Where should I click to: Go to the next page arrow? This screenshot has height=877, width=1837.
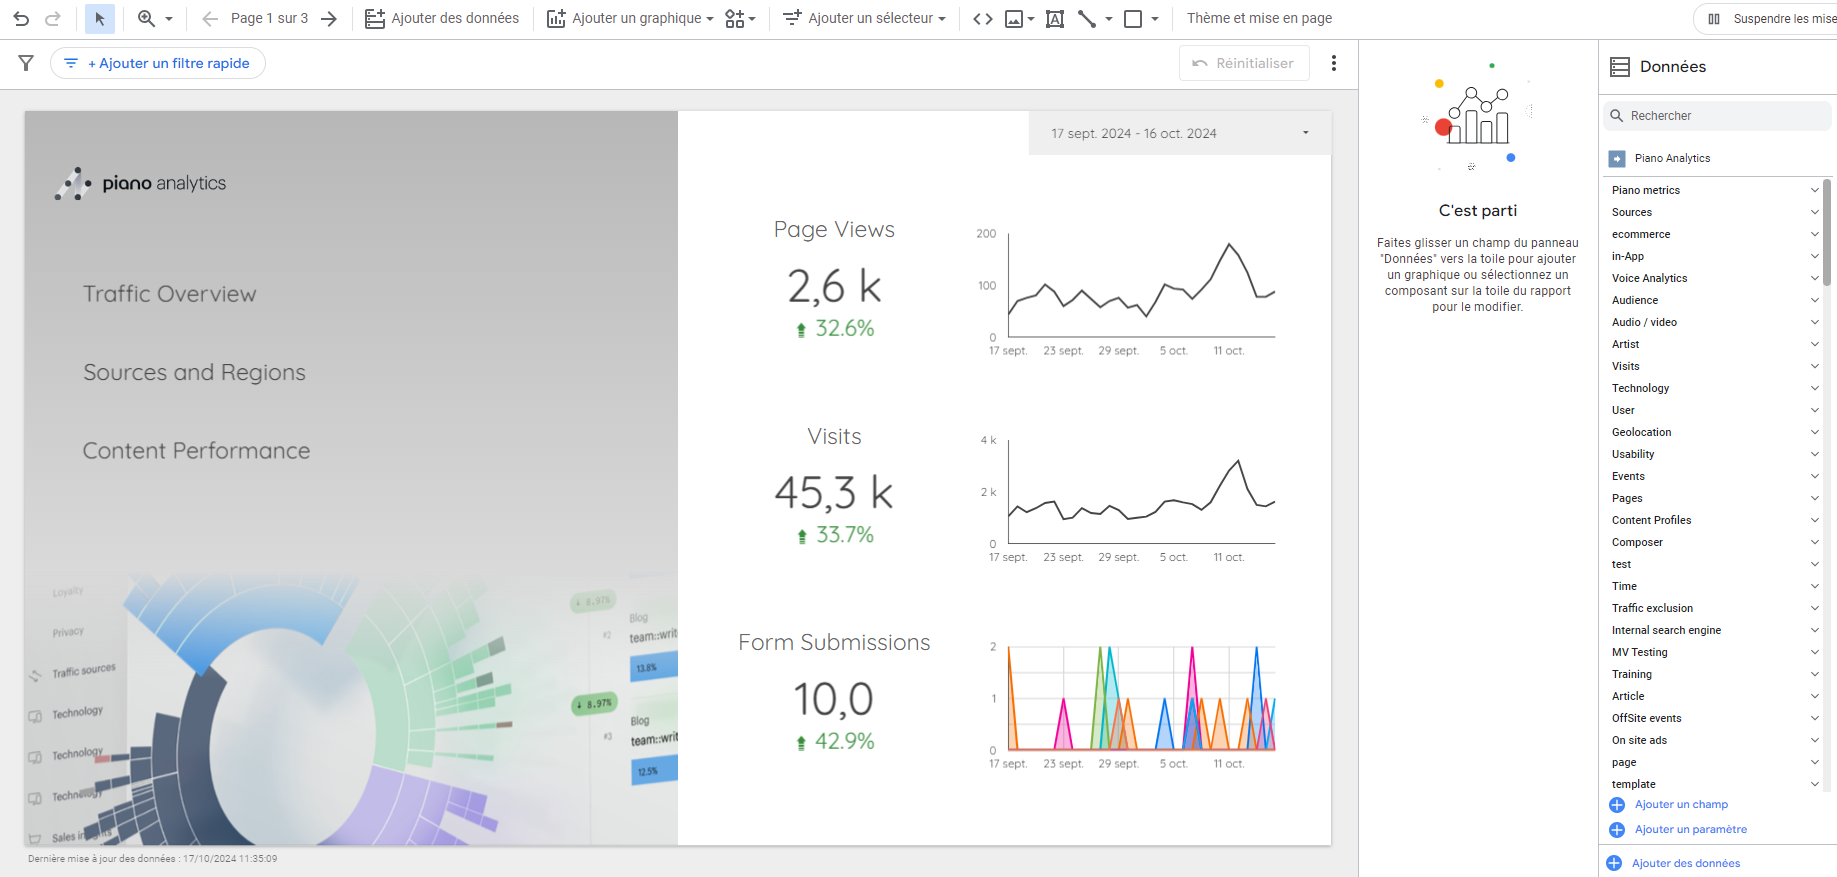tap(329, 18)
